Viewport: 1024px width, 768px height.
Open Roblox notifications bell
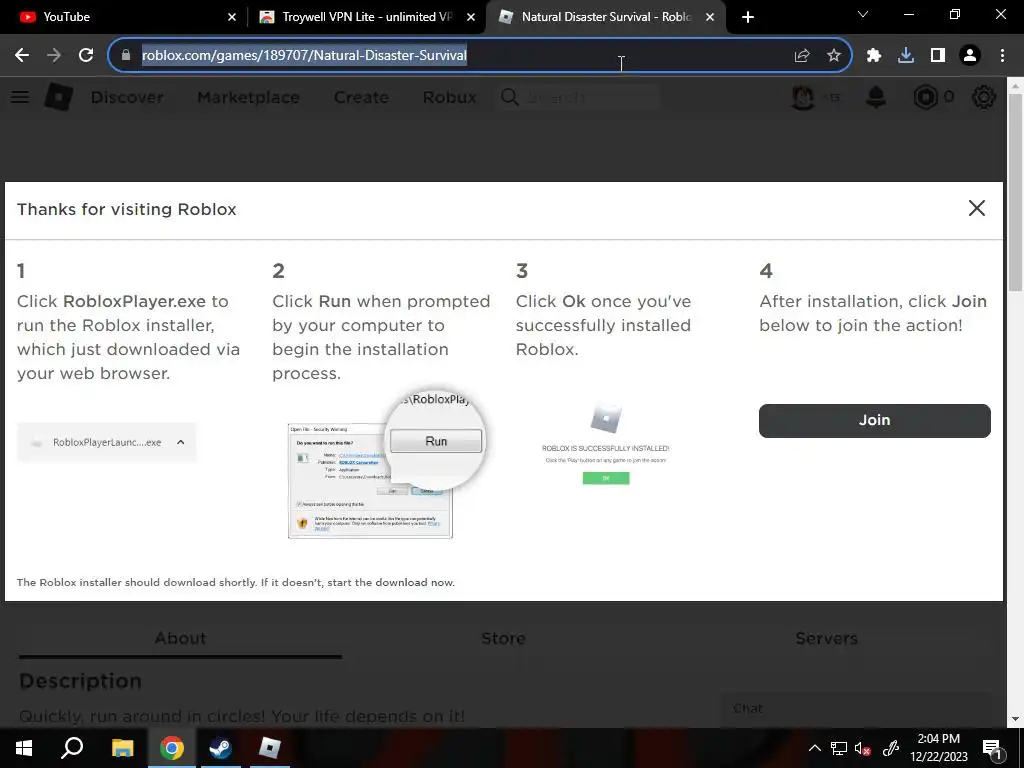point(876,97)
